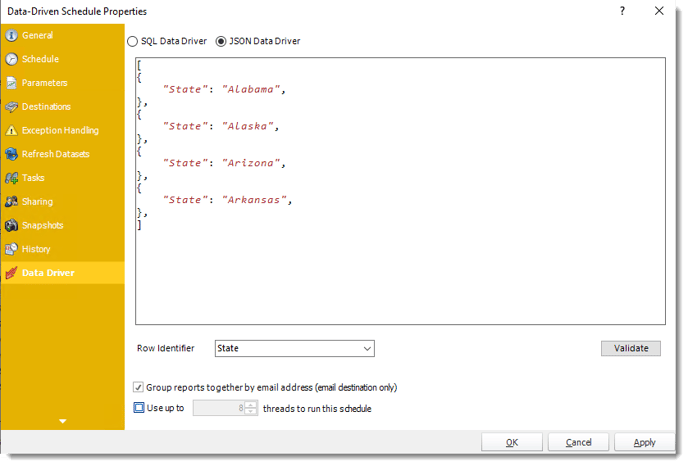The image size is (688, 466).
Task: Click the History icon in sidebar
Action: [x=11, y=249]
